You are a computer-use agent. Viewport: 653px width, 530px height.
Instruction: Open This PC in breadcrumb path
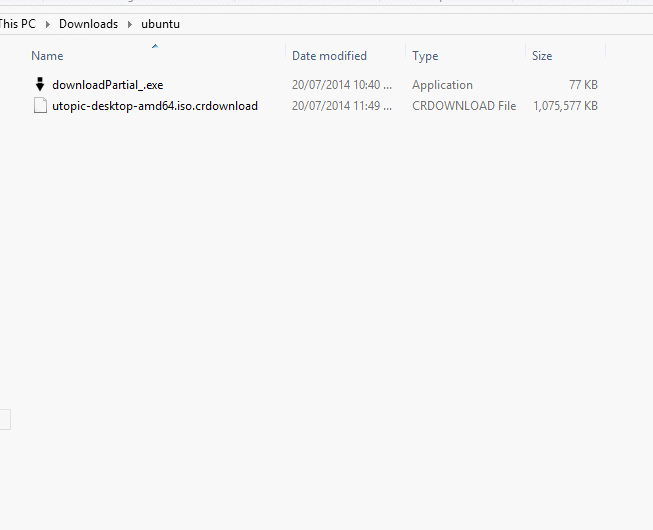(18, 24)
